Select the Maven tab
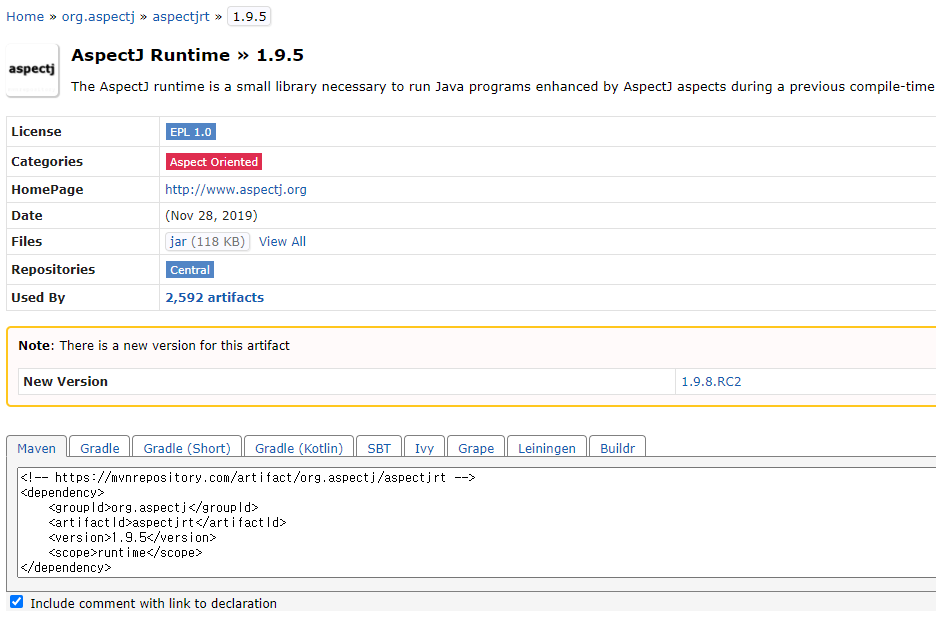This screenshot has width=936, height=624. (36, 448)
